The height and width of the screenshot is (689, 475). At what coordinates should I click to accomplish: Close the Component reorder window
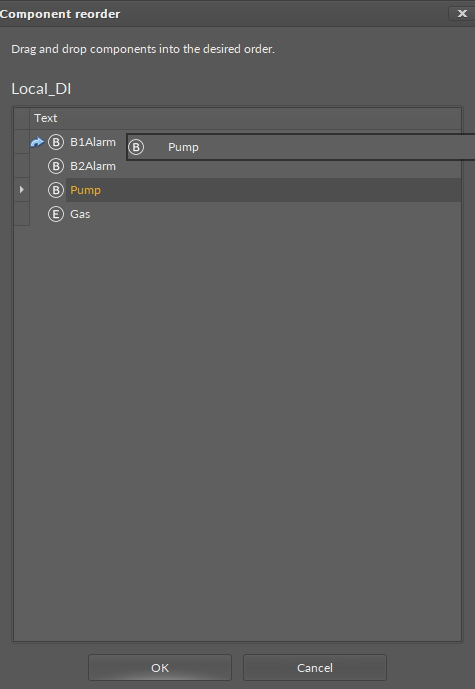tap(461, 14)
